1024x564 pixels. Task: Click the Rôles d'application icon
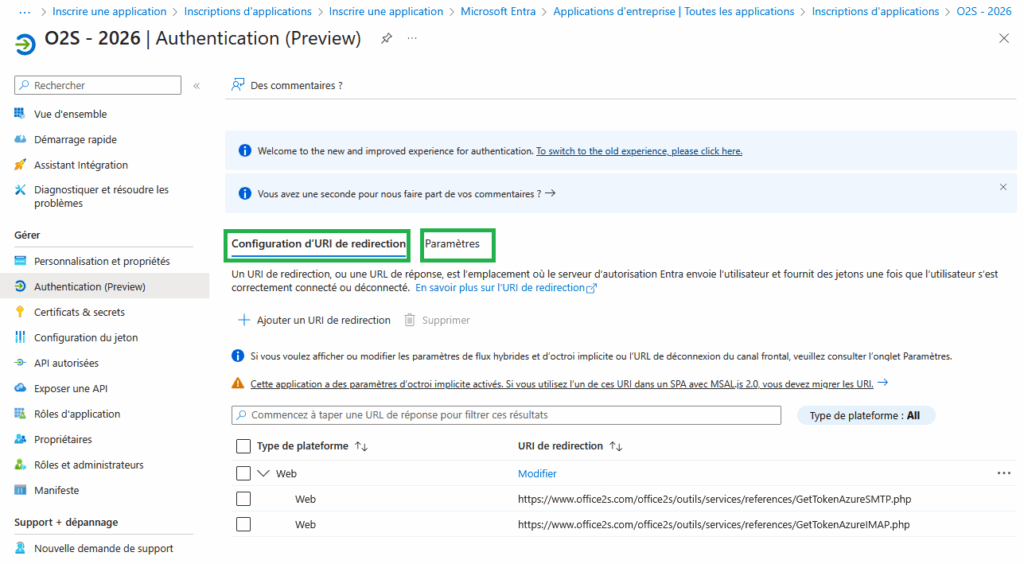tap(20, 414)
